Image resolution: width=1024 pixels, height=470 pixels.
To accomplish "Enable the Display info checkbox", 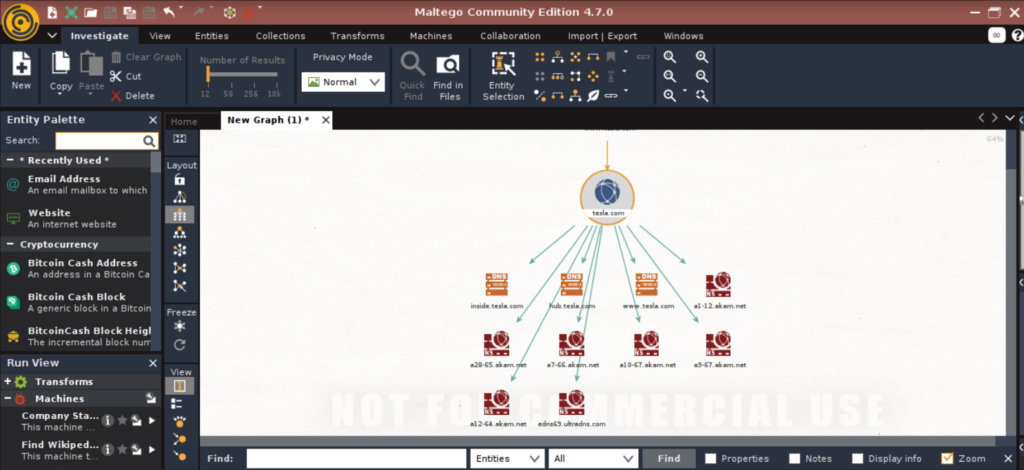I will 857,459.
